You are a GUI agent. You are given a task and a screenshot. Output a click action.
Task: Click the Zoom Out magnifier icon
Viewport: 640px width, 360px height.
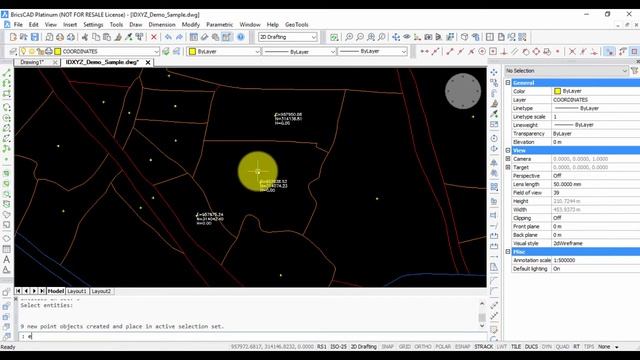tap(360, 37)
